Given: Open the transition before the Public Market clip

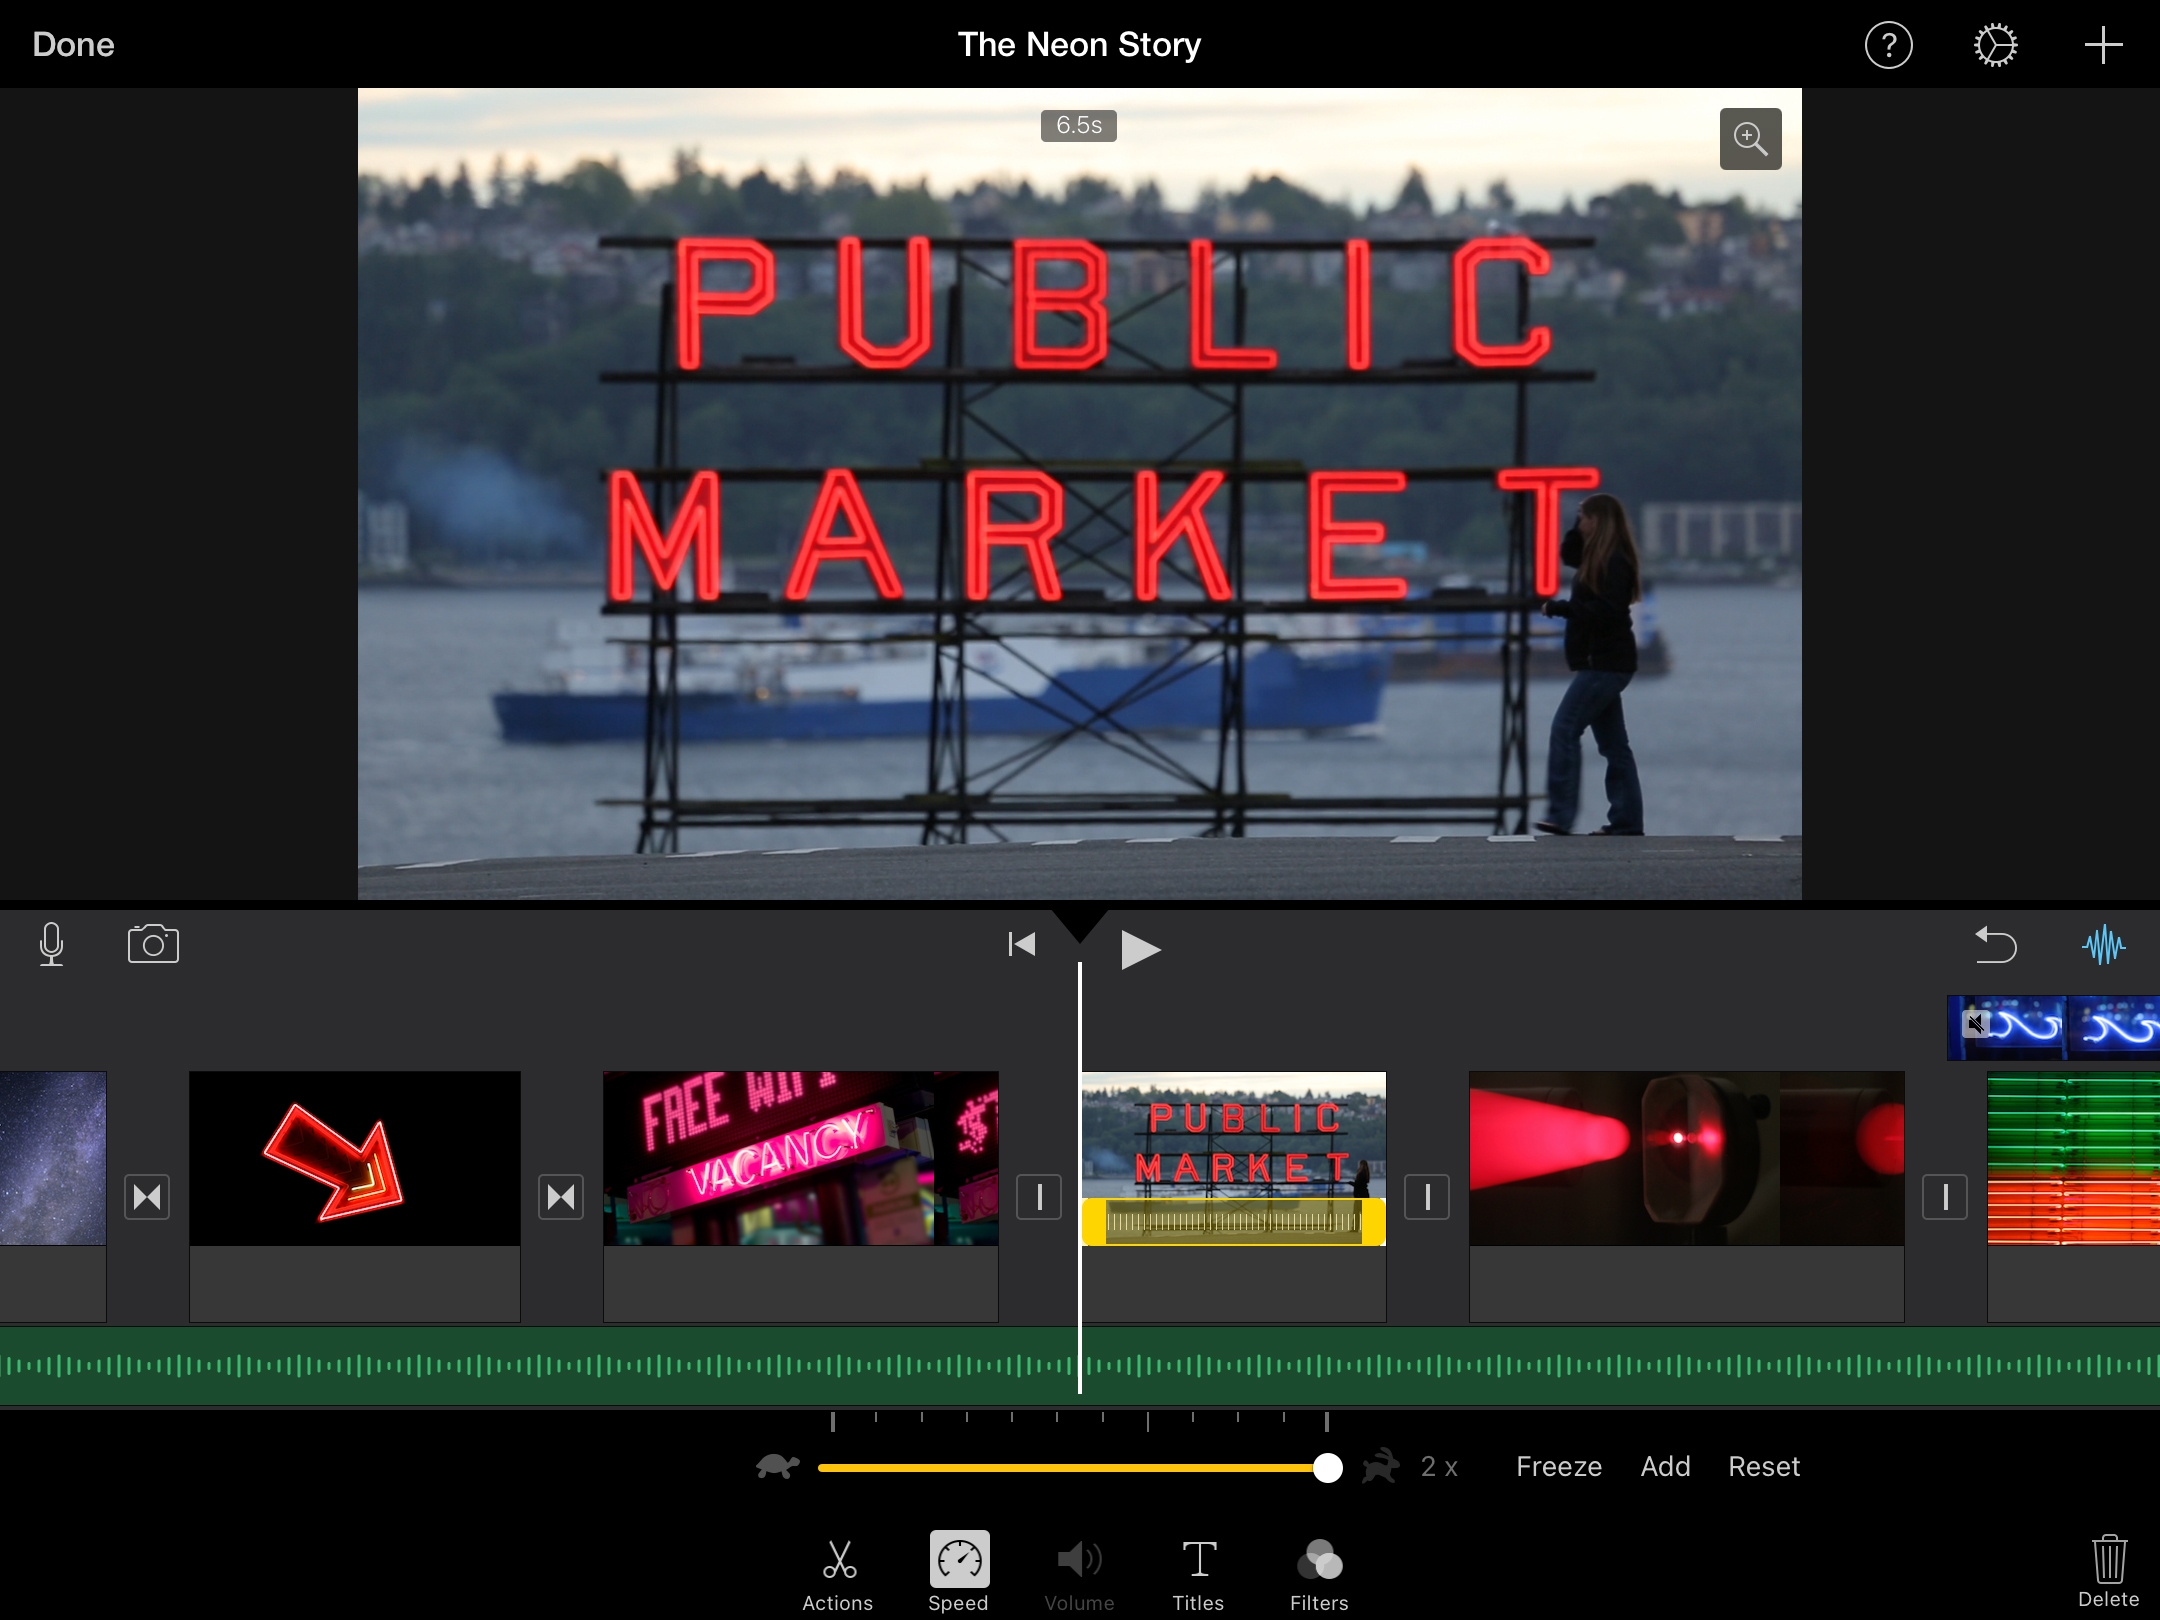Looking at the screenshot, I should point(1039,1197).
